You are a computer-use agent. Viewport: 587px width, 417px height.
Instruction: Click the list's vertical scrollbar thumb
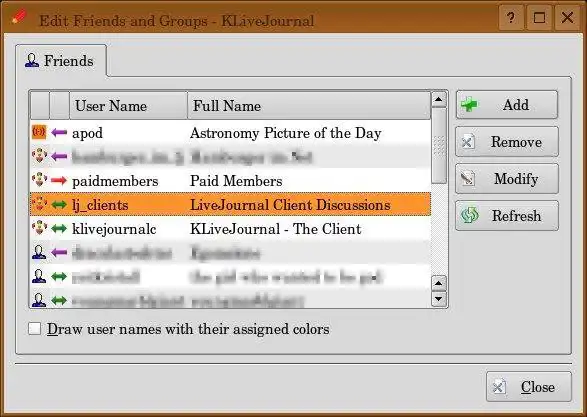pyautogui.click(x=439, y=146)
